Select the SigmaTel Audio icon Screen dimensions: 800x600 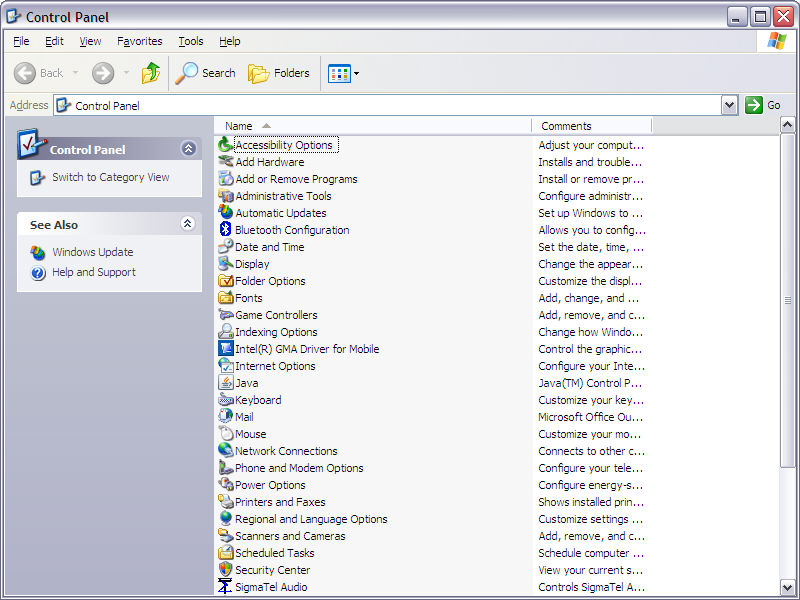(226, 587)
